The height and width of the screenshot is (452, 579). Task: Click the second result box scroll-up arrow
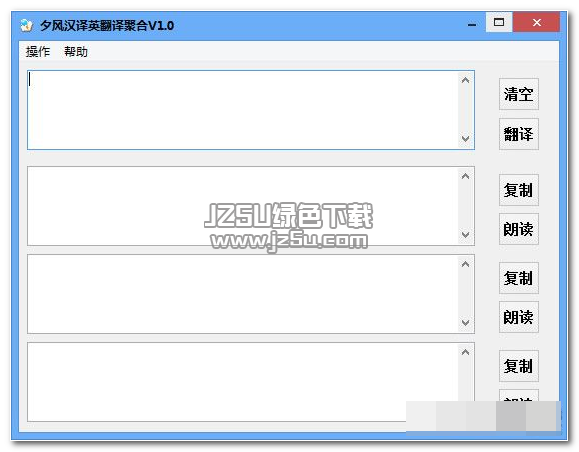(x=466, y=264)
